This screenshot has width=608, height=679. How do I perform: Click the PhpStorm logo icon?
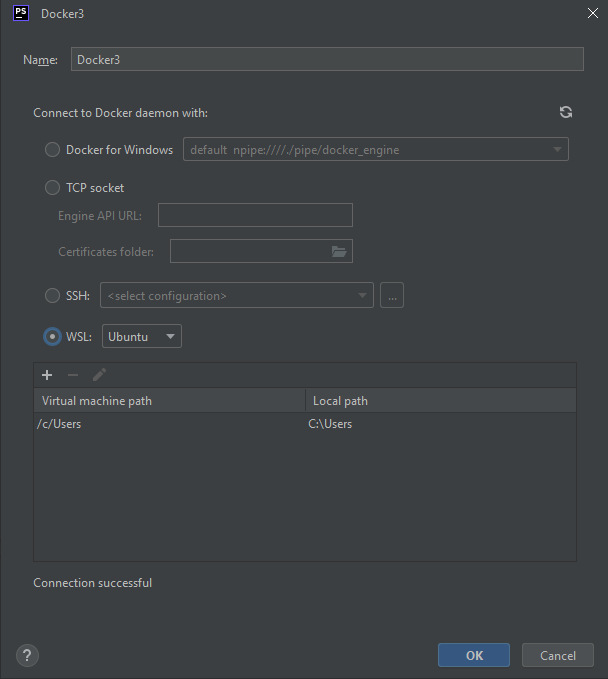coord(21,13)
